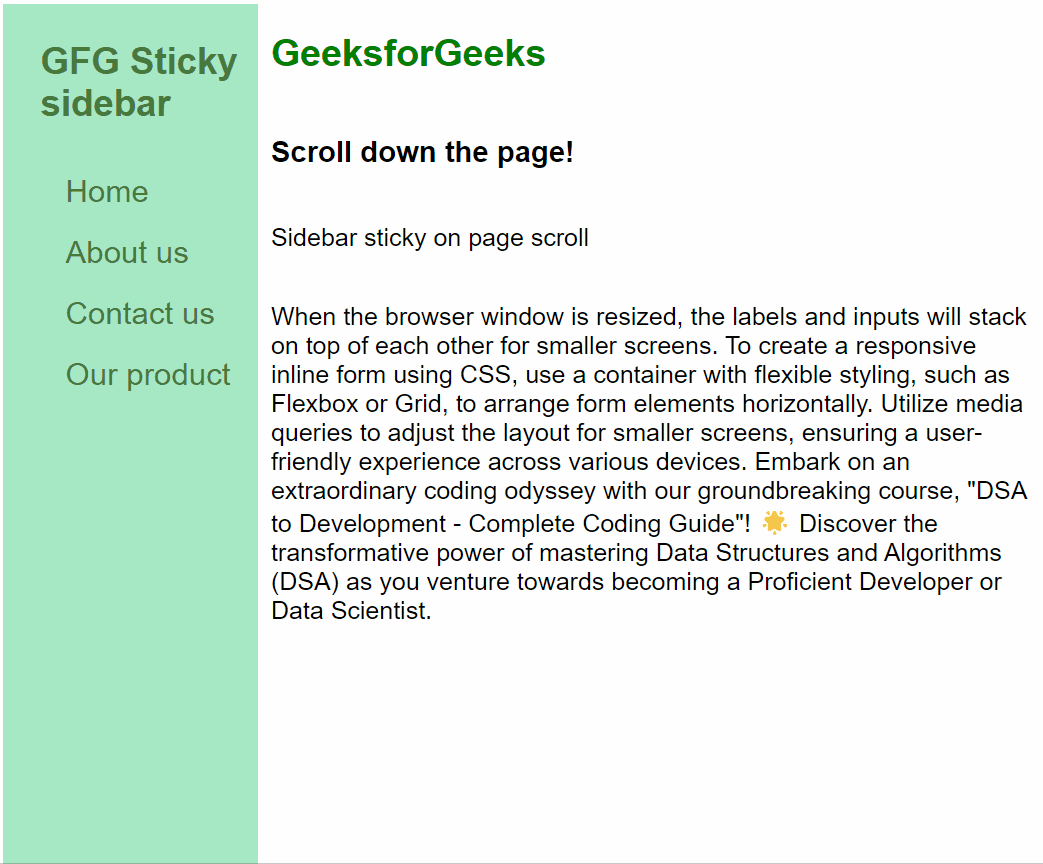This screenshot has height=864, width=1043.
Task: Click the Scroll down the page heading
Action: pyautogui.click(x=422, y=152)
